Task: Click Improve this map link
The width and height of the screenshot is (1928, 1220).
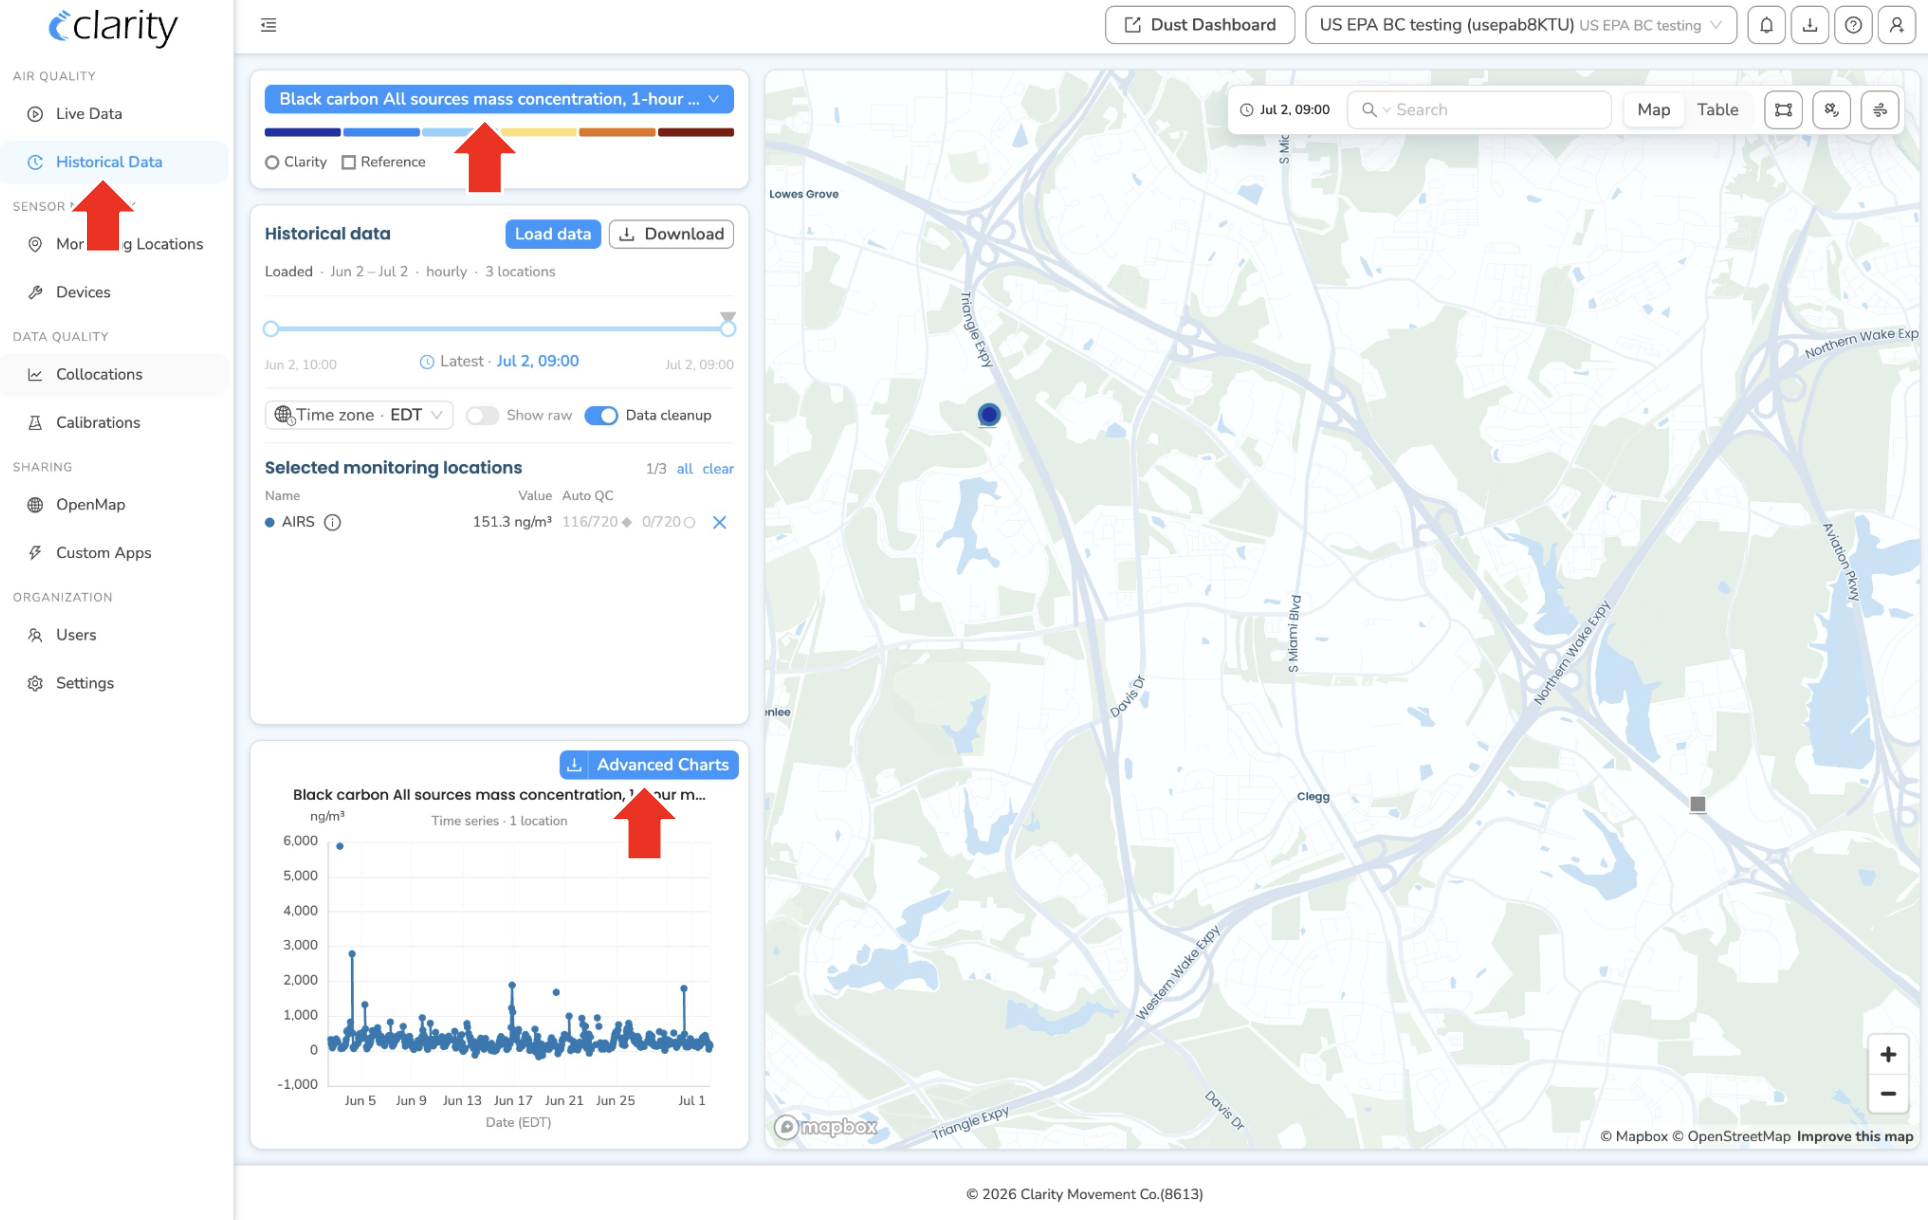Action: coord(1855,1136)
